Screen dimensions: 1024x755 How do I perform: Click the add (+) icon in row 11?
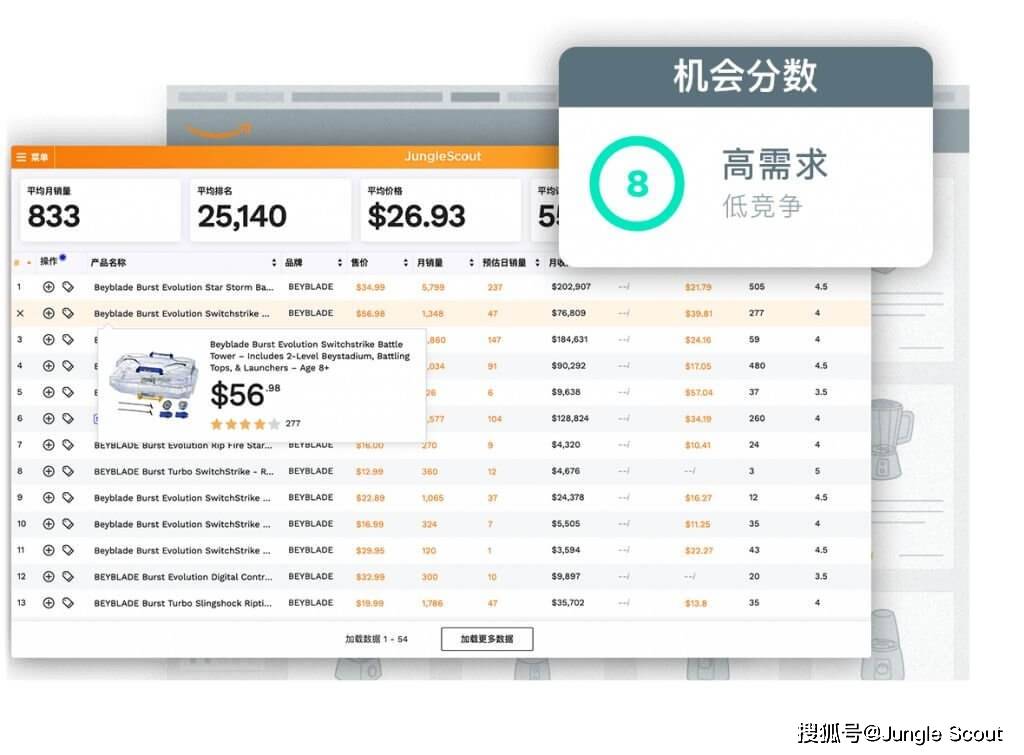48,551
